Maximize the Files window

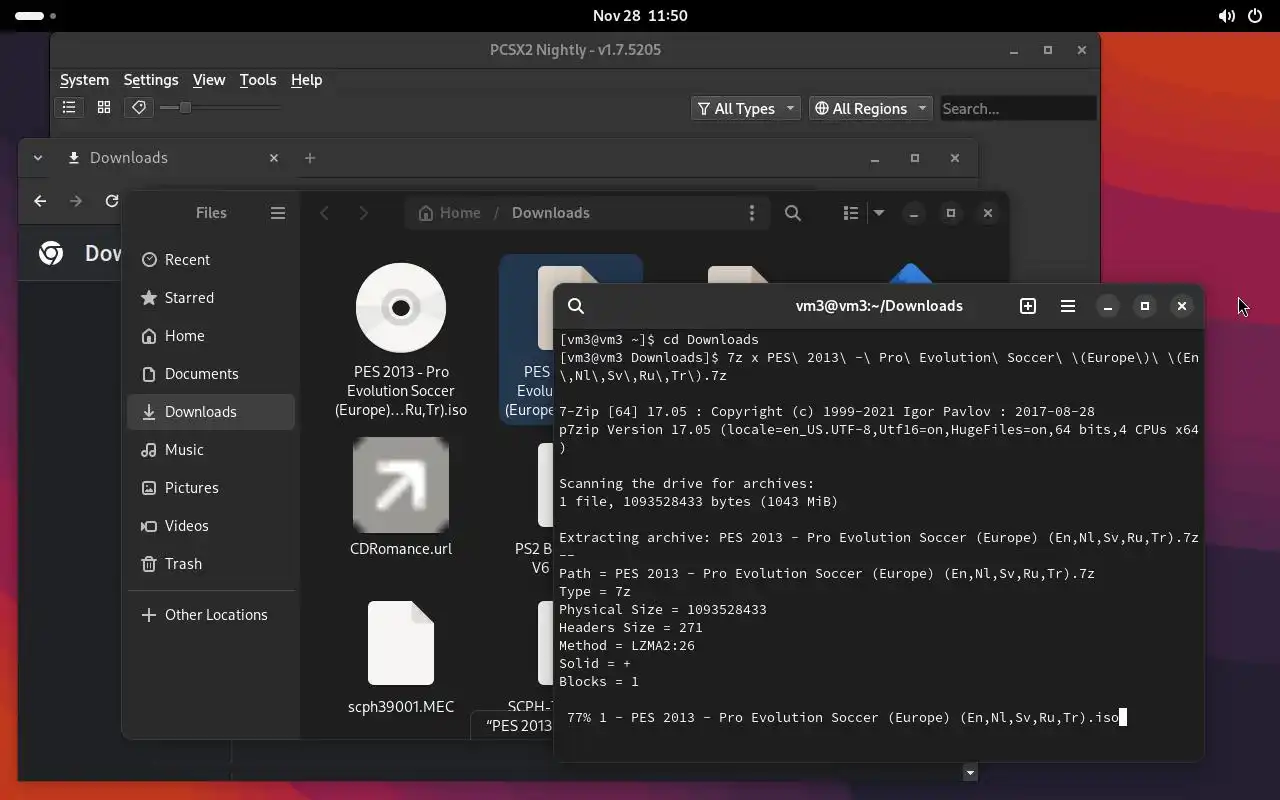951,213
